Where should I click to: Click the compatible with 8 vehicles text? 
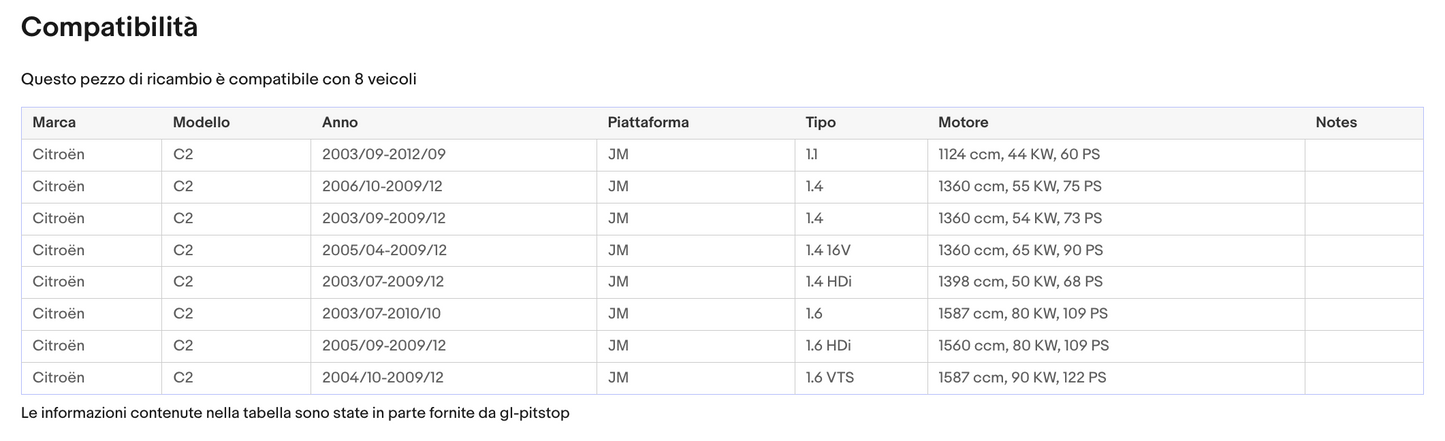tap(218, 79)
